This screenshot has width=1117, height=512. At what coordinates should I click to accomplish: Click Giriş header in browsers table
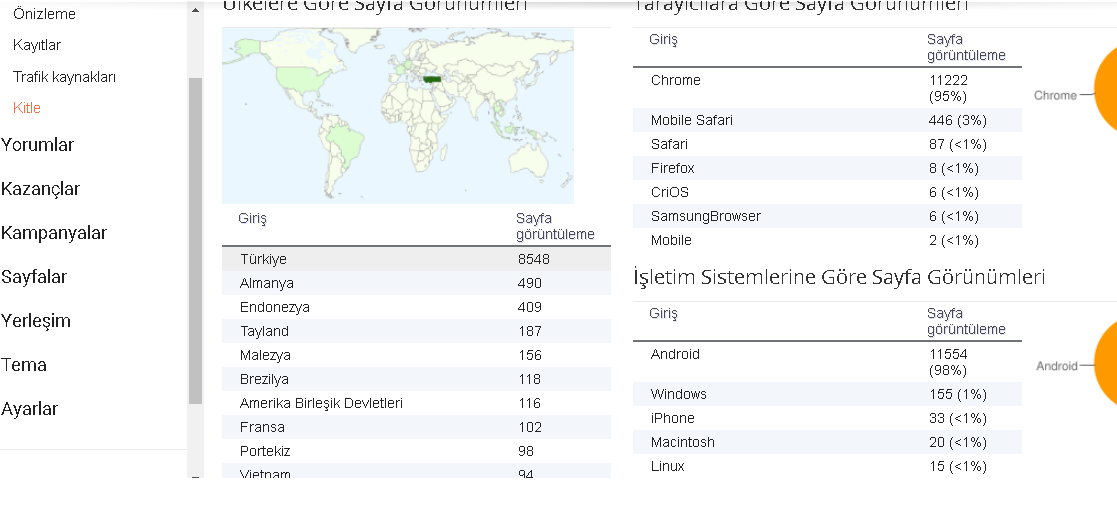pyautogui.click(x=663, y=39)
